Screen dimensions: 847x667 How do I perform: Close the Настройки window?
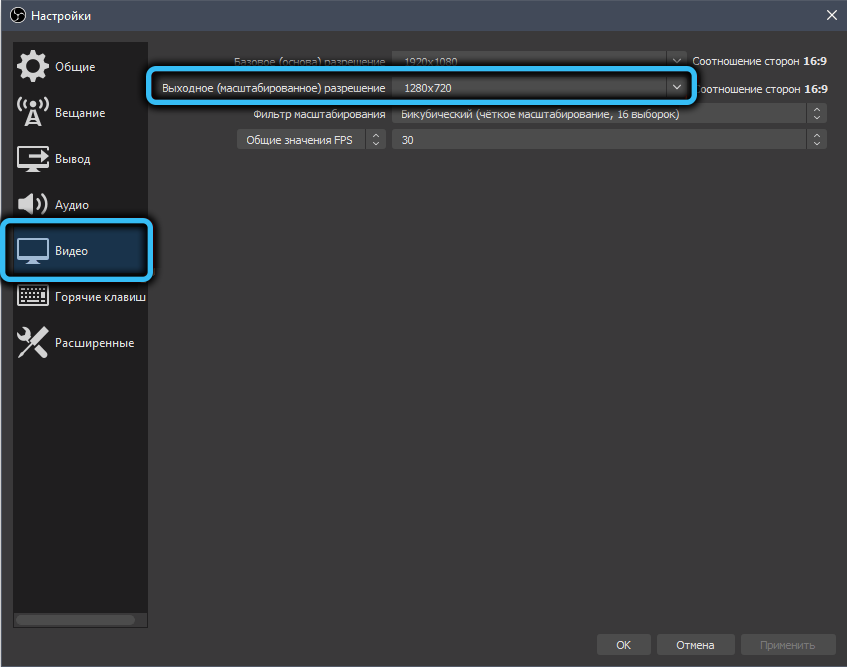(x=831, y=15)
